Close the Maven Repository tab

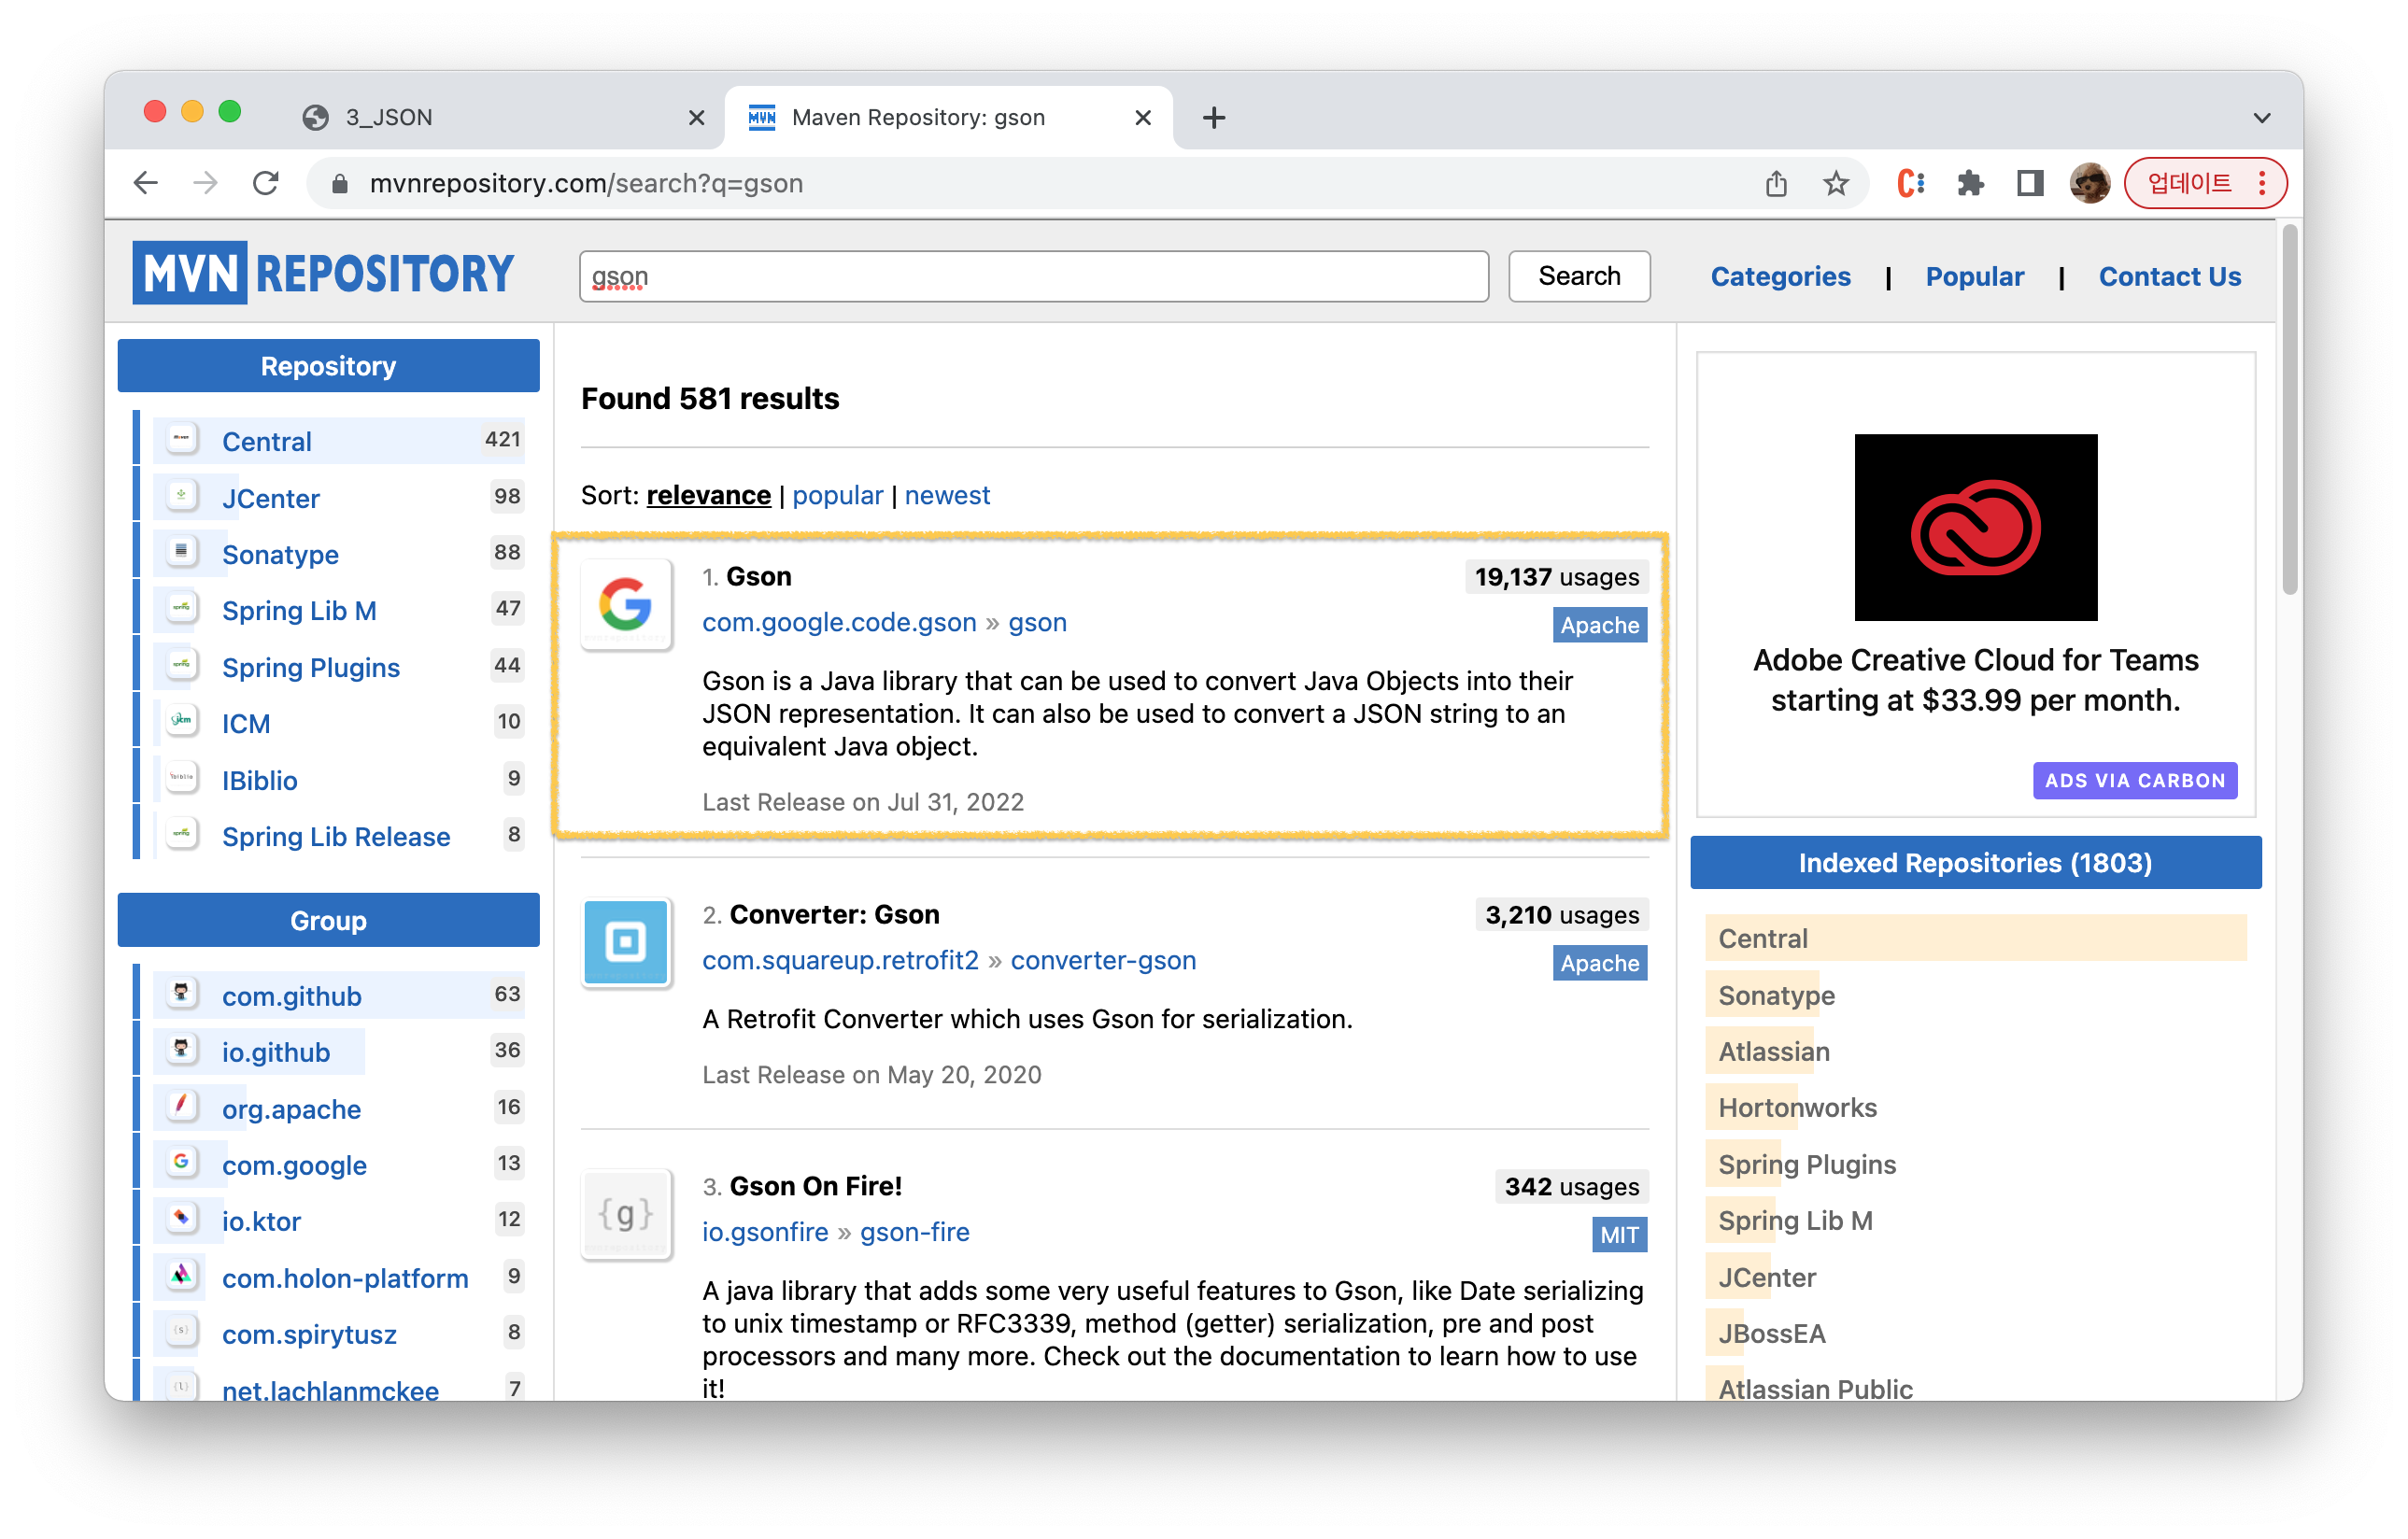coord(1143,118)
